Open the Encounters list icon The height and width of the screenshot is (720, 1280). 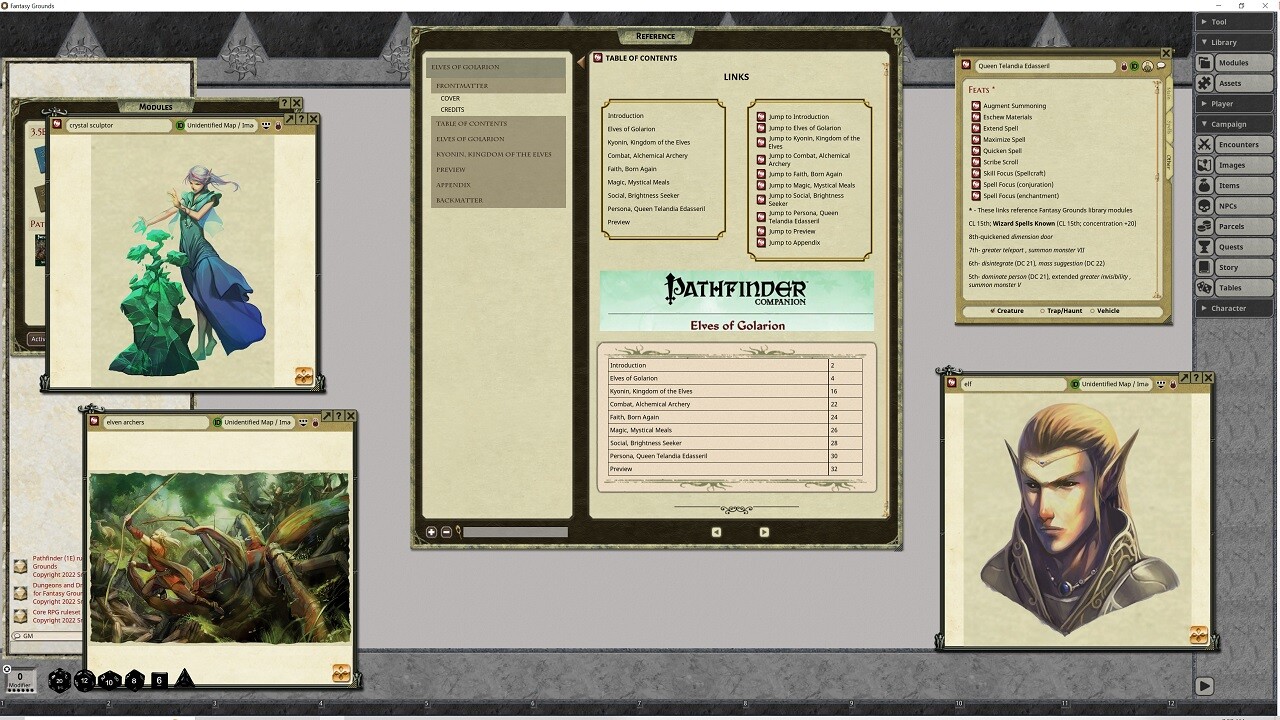click(x=1205, y=145)
